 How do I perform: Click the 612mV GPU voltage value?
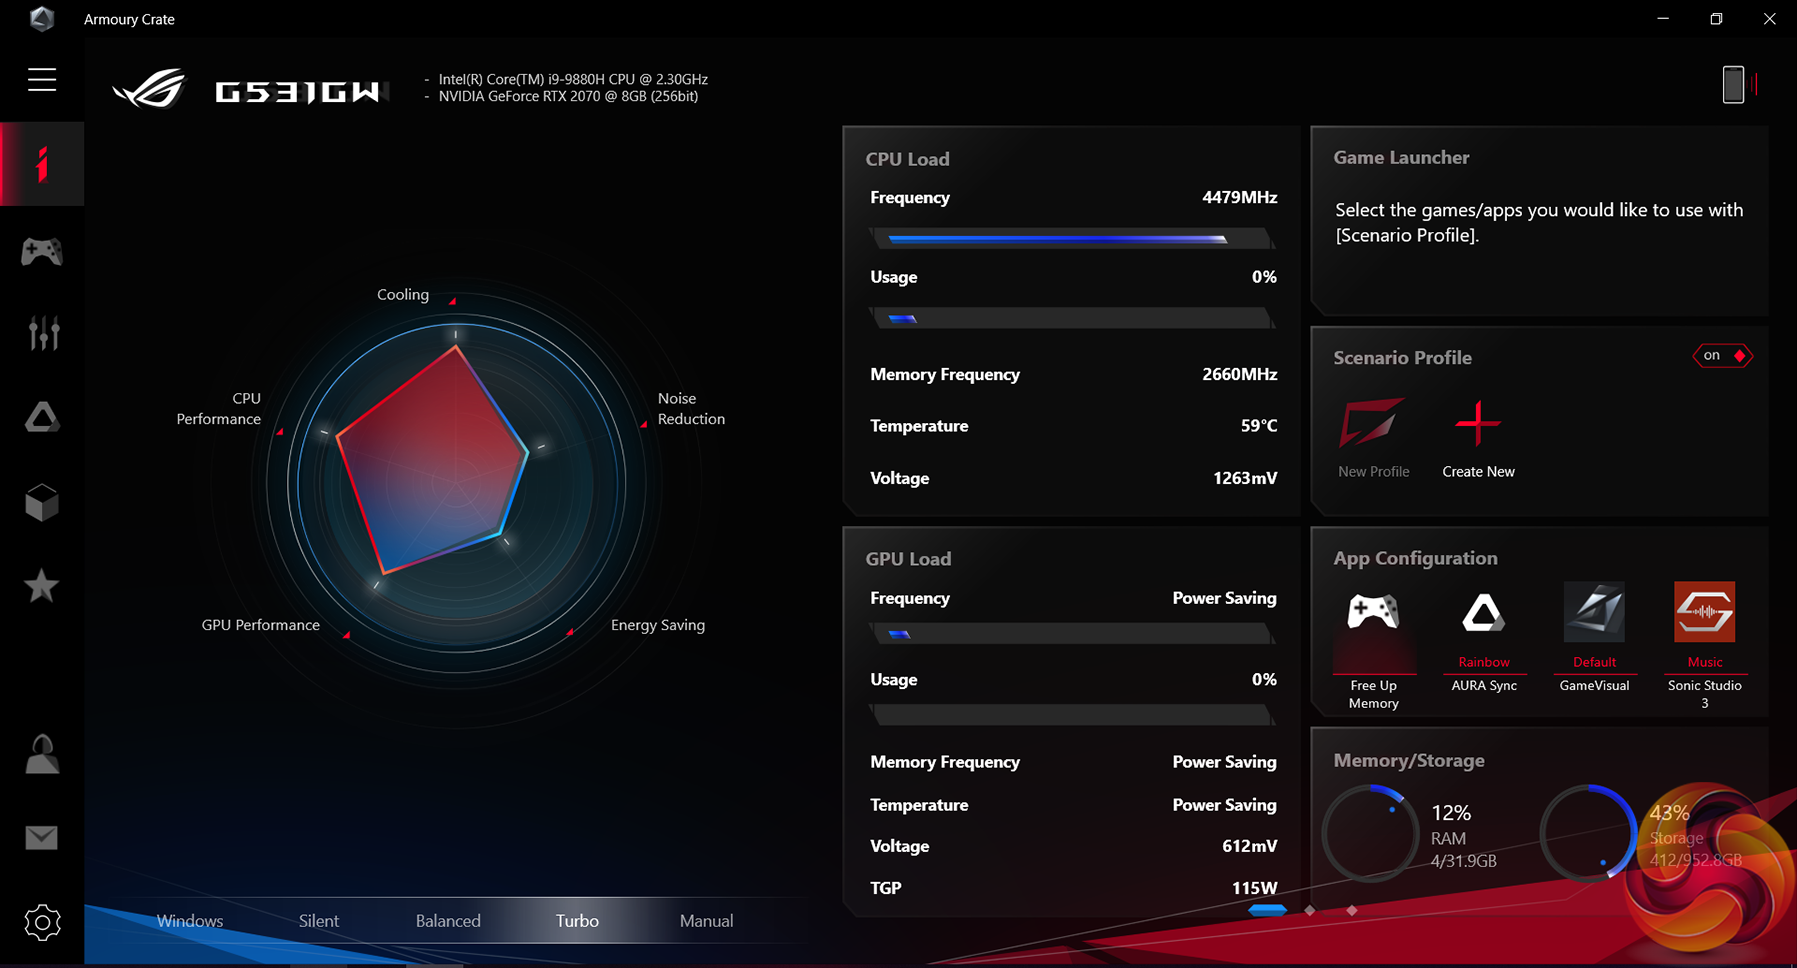tap(1250, 846)
